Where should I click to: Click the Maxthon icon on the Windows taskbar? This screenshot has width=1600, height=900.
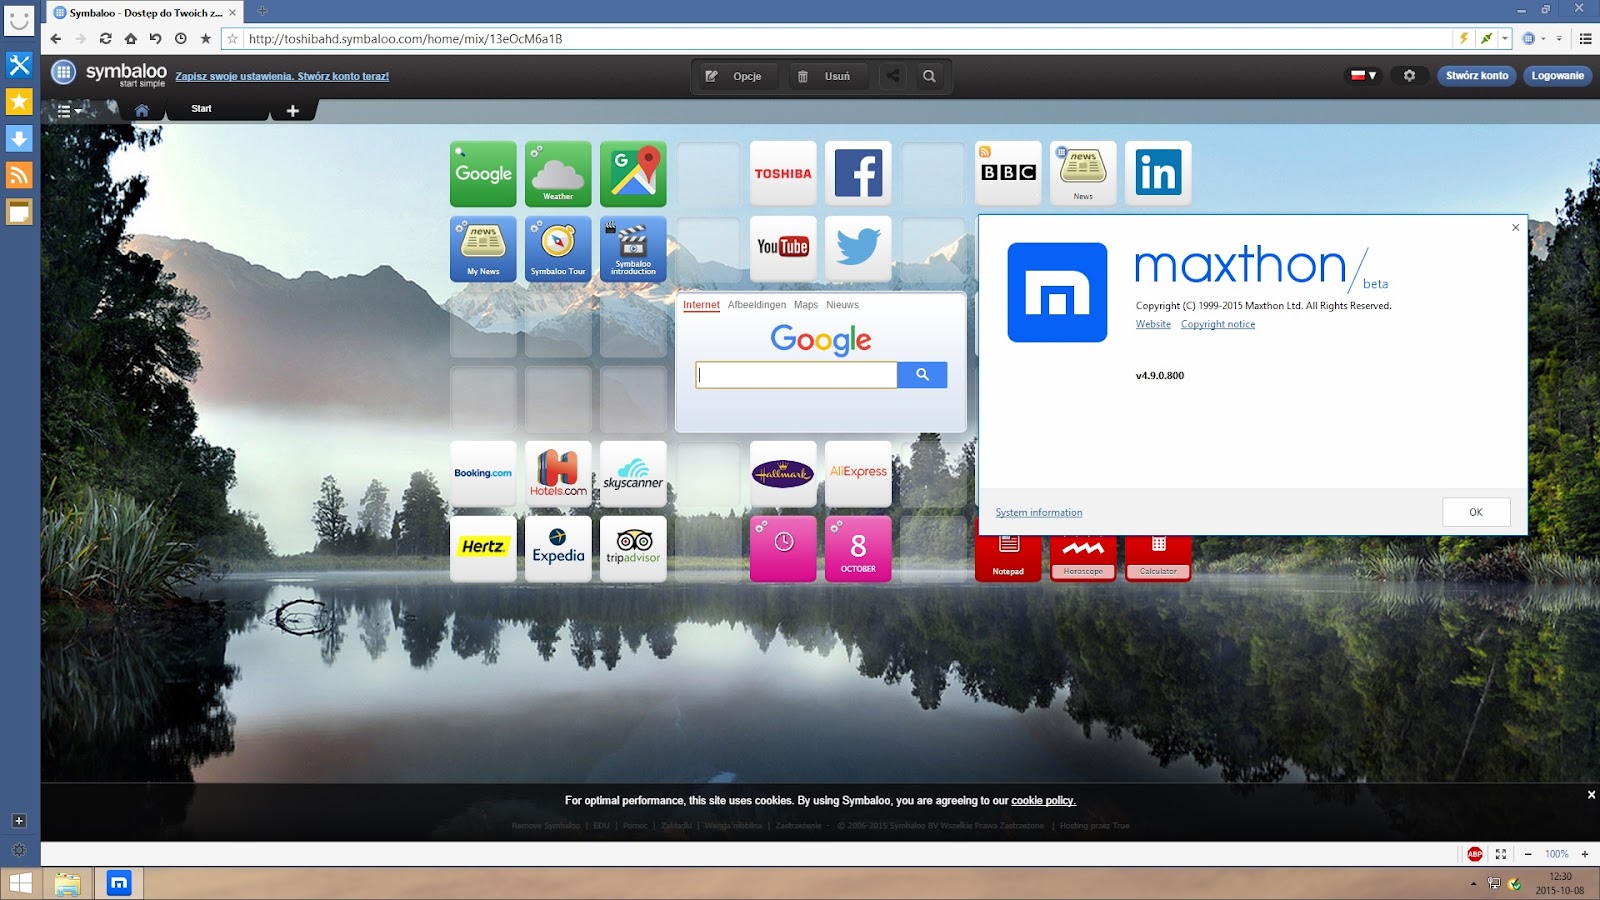(x=119, y=883)
